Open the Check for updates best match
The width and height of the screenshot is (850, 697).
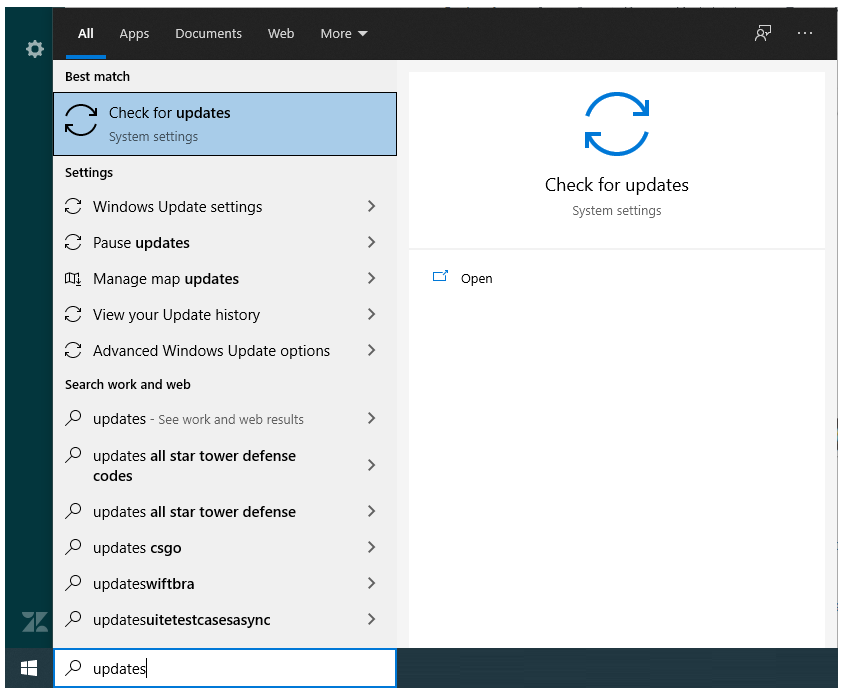click(225, 124)
